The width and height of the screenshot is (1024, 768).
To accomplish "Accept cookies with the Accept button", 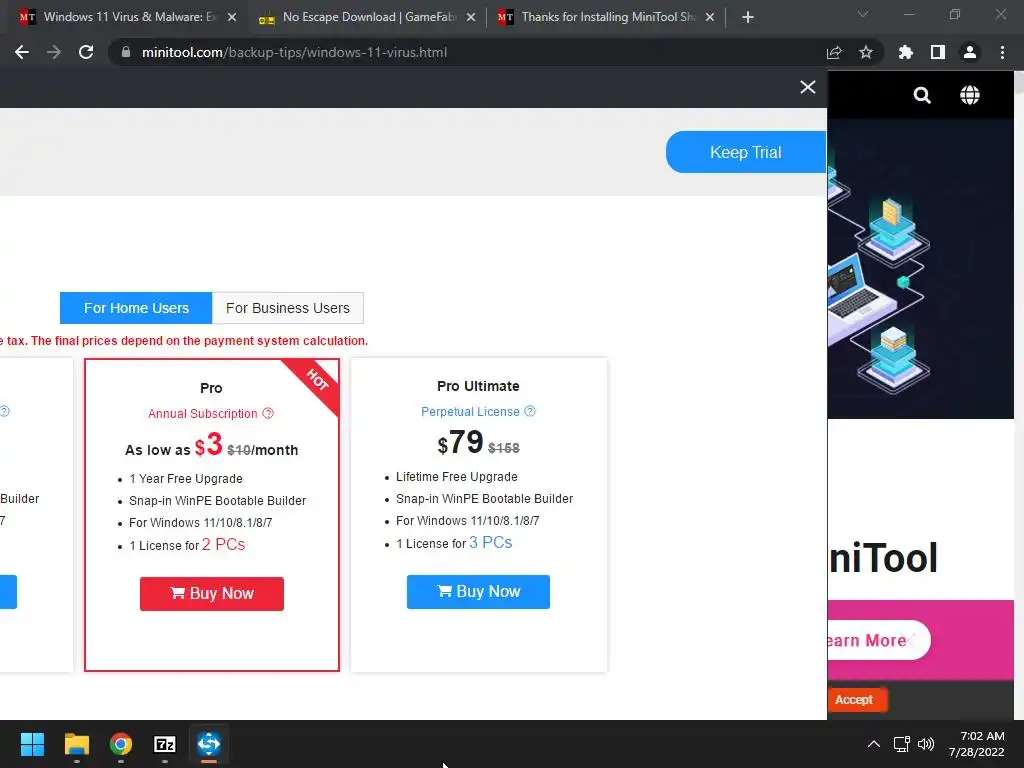I will pos(855,699).
